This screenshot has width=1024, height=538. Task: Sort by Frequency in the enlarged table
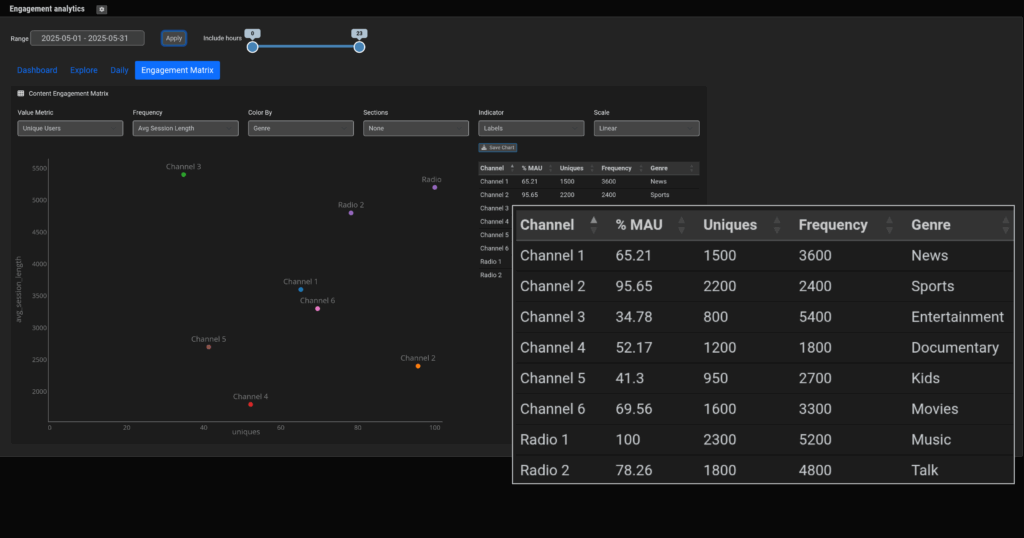888,225
